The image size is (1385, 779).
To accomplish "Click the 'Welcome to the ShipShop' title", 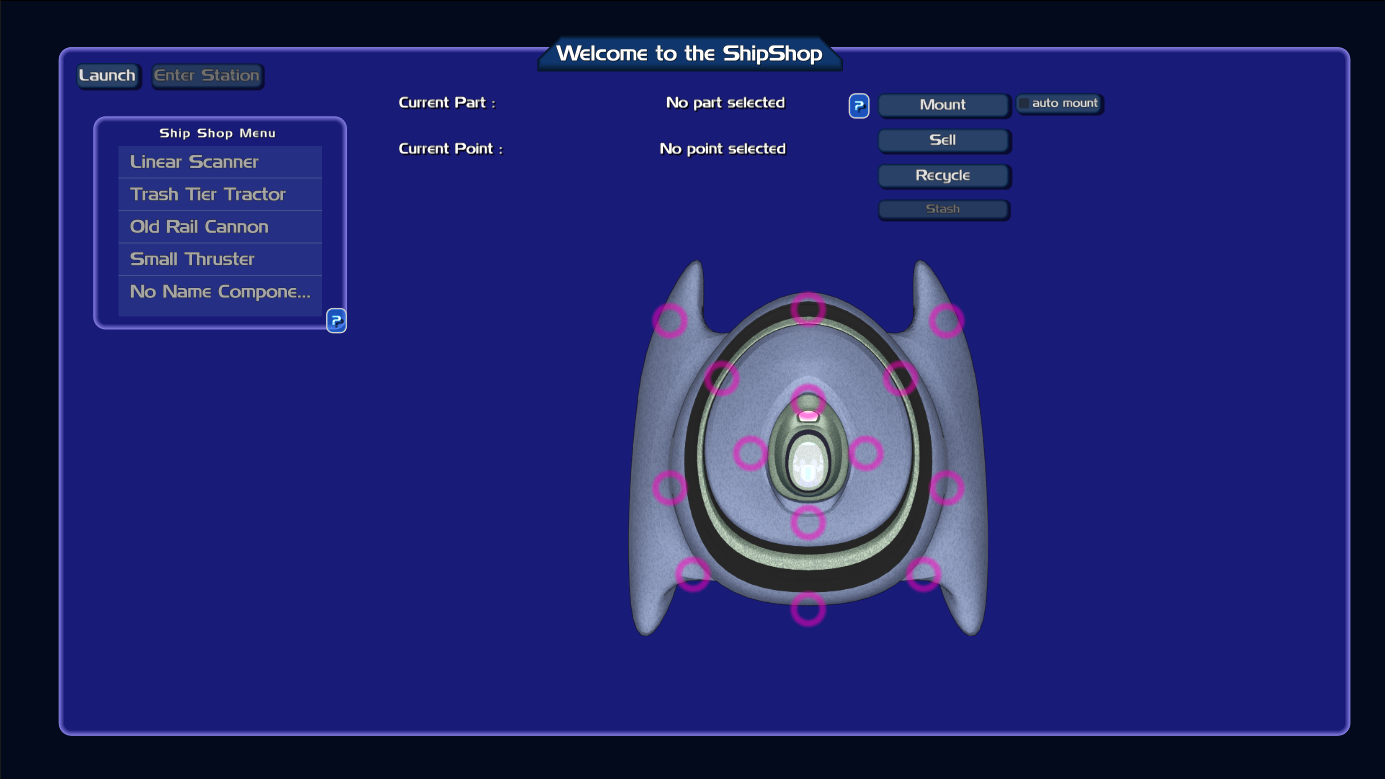I will click(689, 54).
